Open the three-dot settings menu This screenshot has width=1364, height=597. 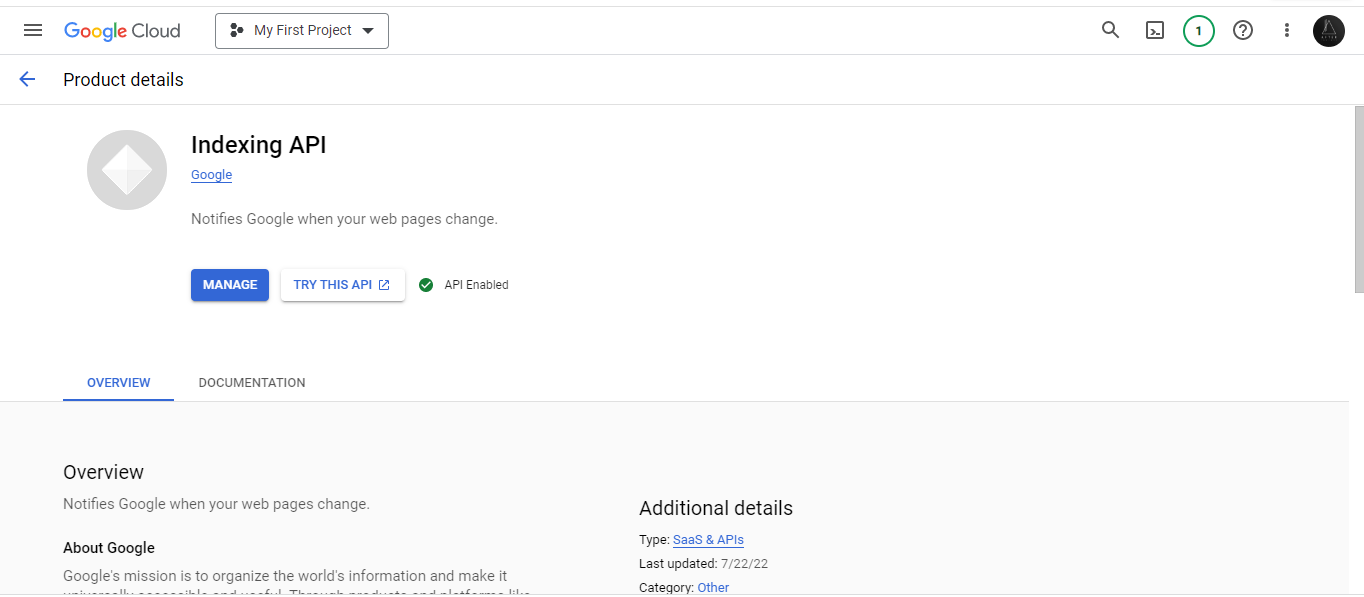(x=1287, y=30)
